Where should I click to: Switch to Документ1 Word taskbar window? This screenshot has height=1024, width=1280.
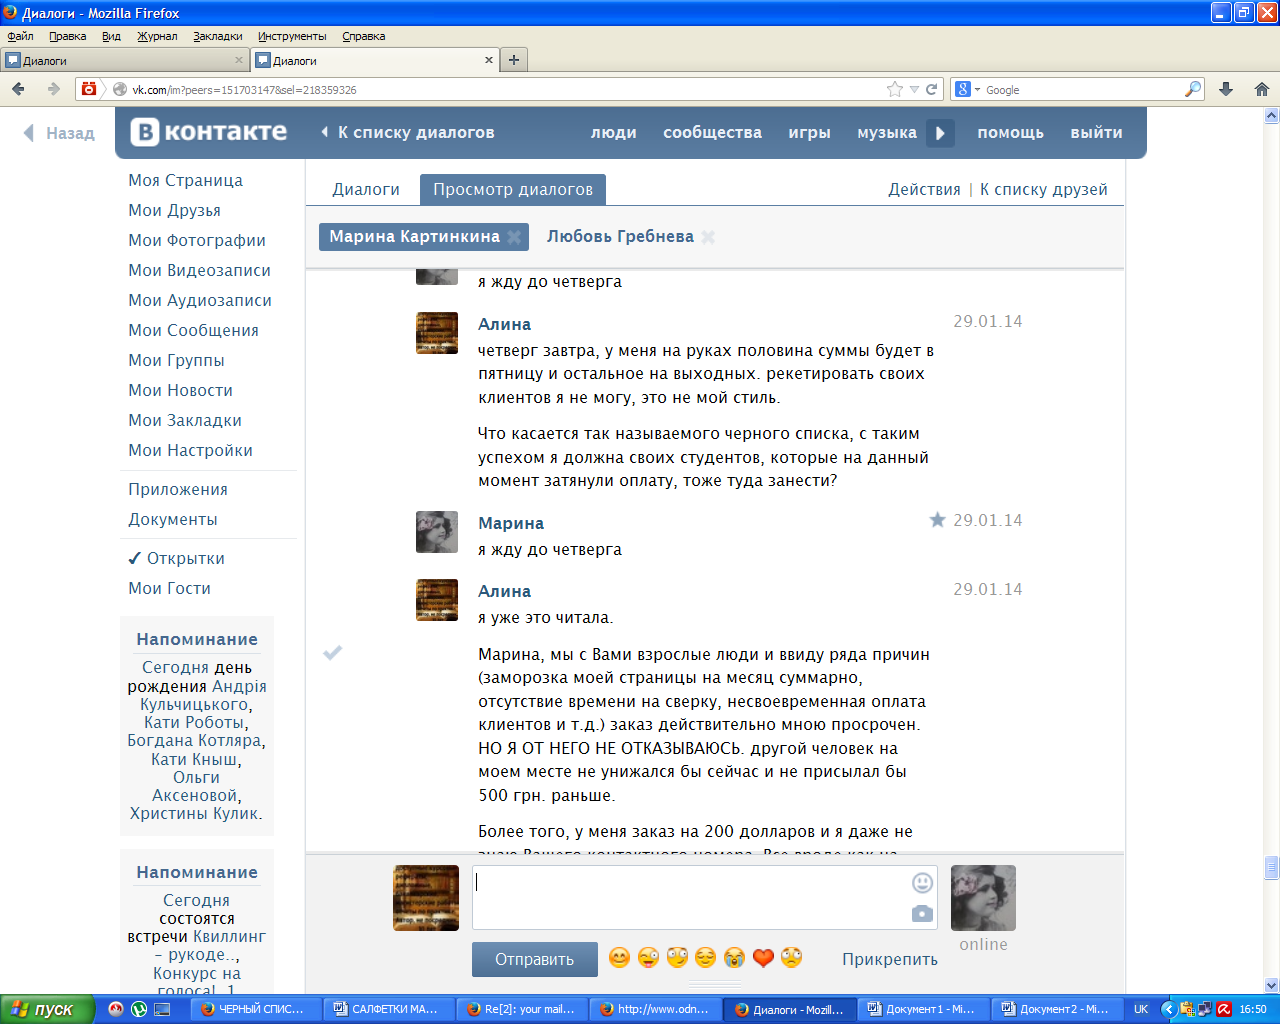(x=923, y=1009)
